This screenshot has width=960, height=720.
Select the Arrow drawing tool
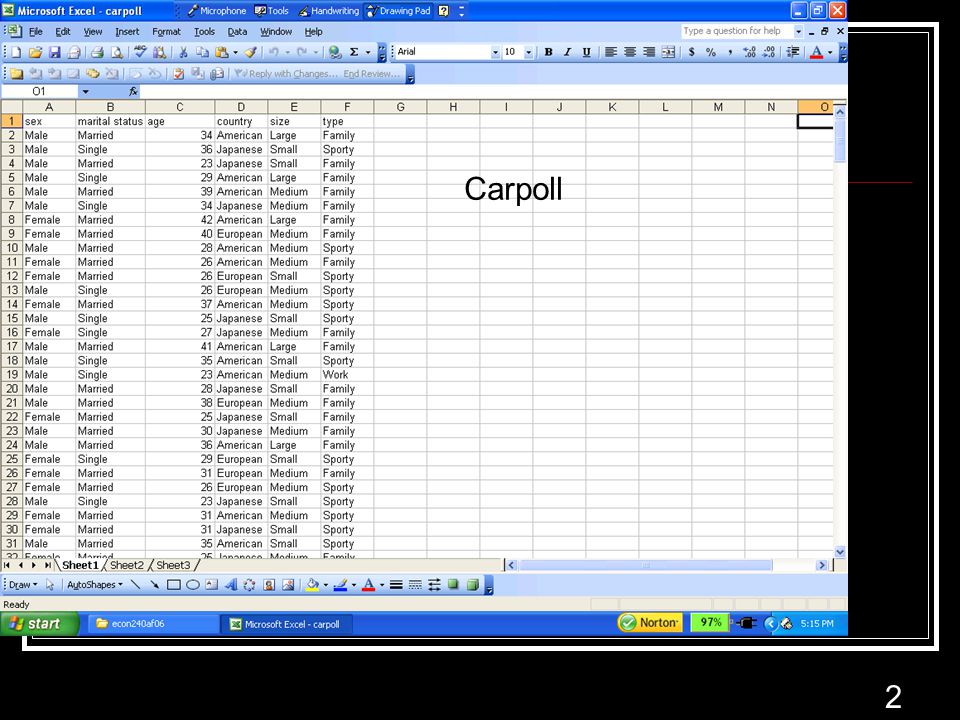click(x=154, y=585)
